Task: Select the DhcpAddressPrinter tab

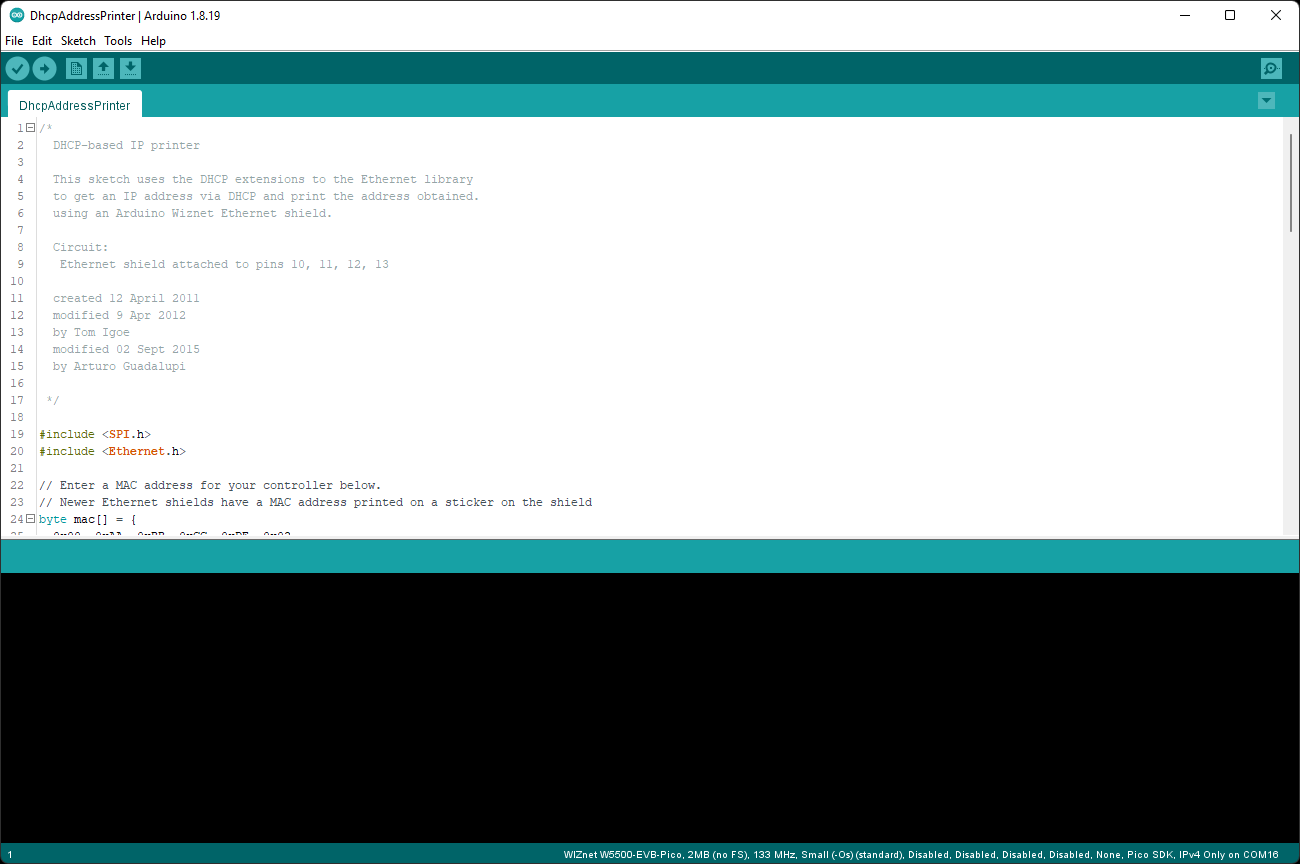Action: [74, 104]
